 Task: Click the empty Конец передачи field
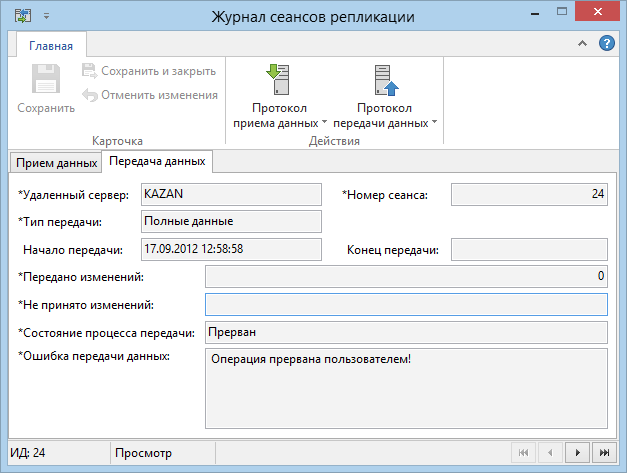(x=529, y=249)
